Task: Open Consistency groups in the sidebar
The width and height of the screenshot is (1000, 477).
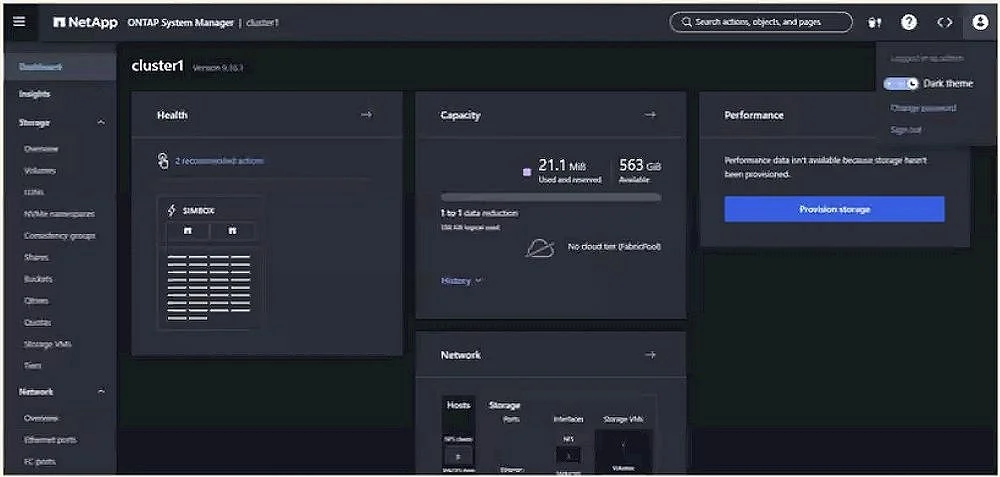Action: [59, 235]
